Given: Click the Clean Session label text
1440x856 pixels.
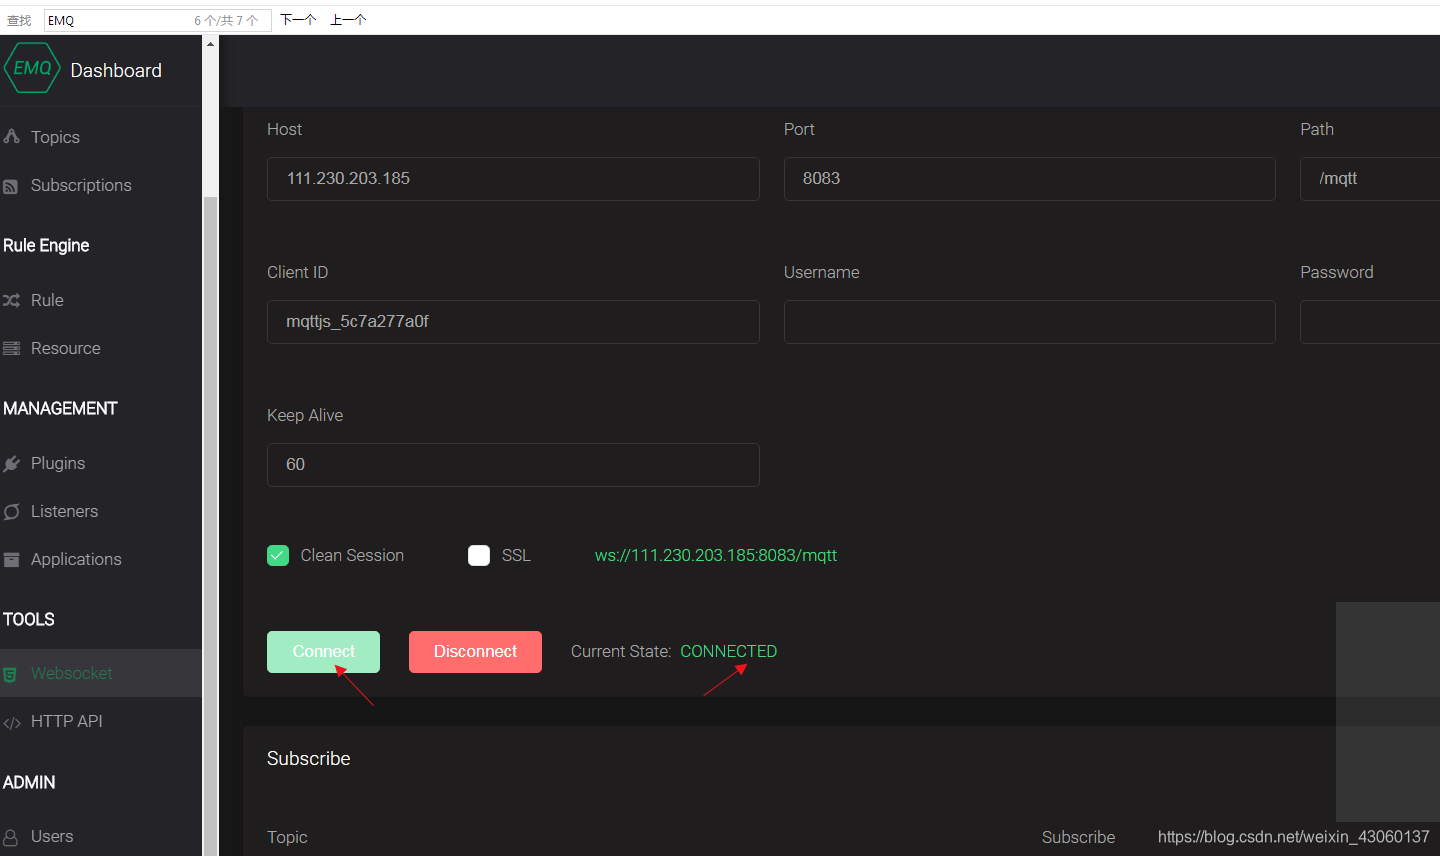Looking at the screenshot, I should 352,555.
